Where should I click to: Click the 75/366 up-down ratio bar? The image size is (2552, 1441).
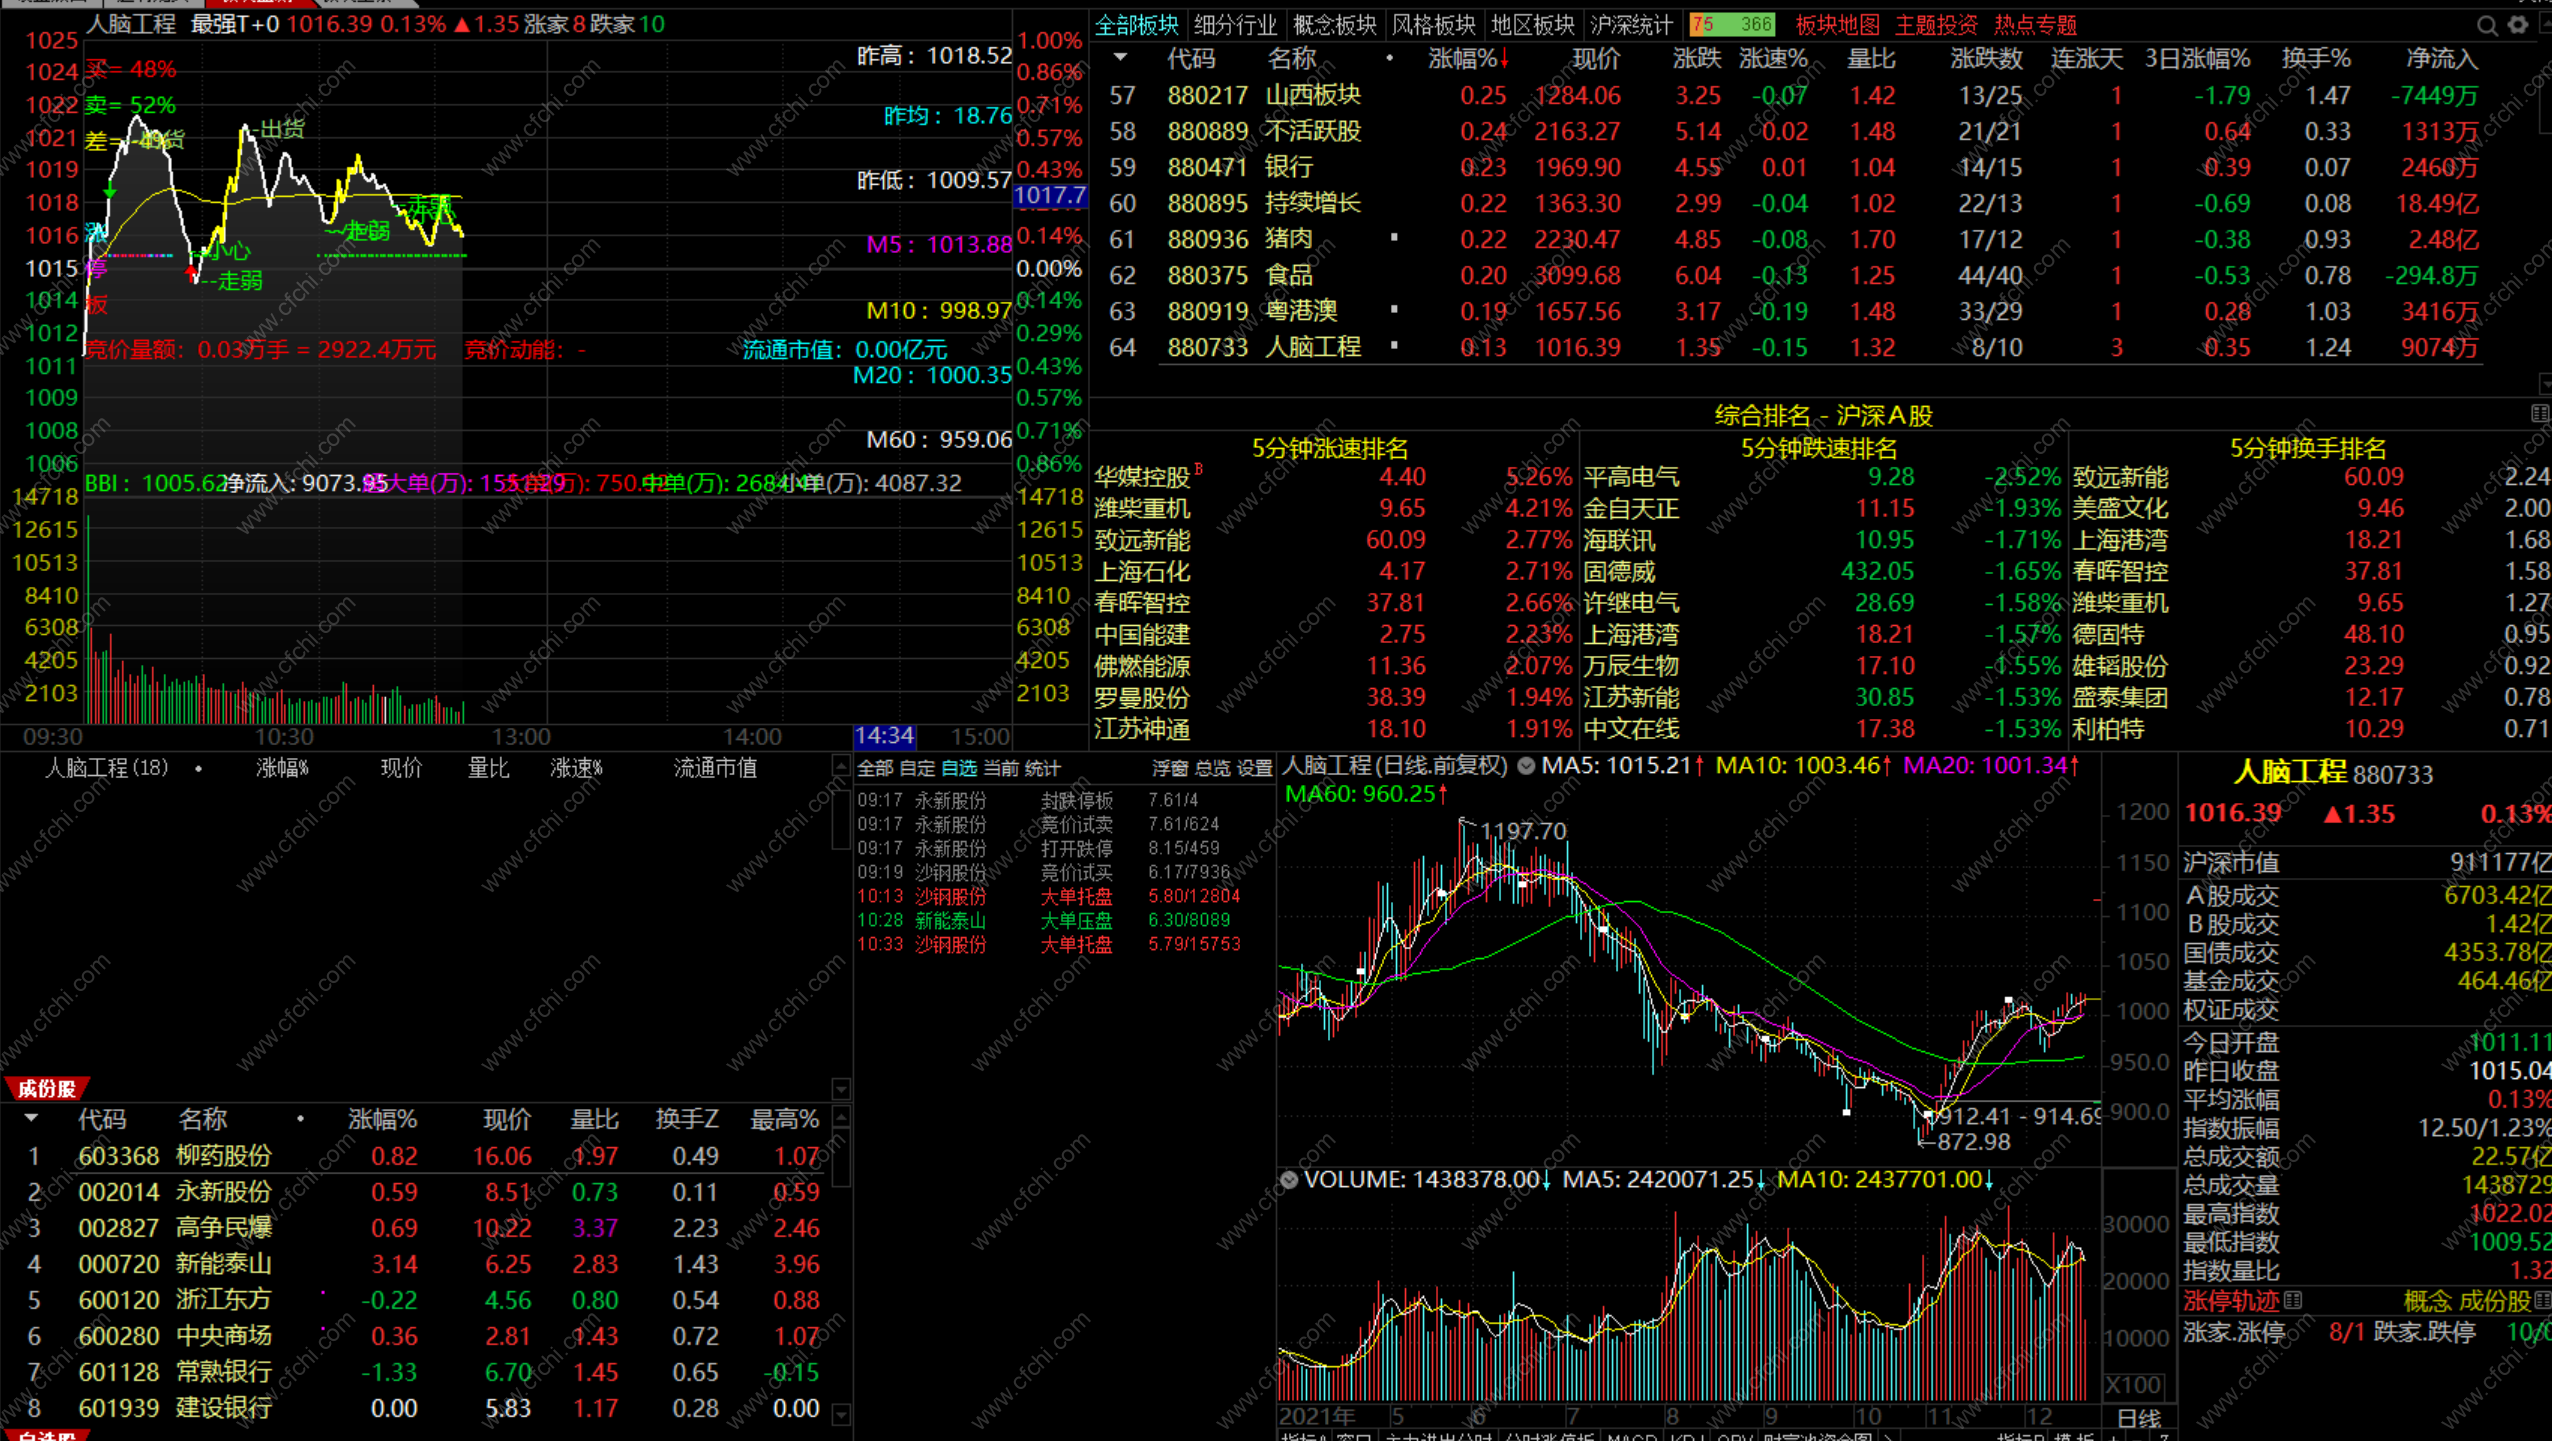[1732, 25]
